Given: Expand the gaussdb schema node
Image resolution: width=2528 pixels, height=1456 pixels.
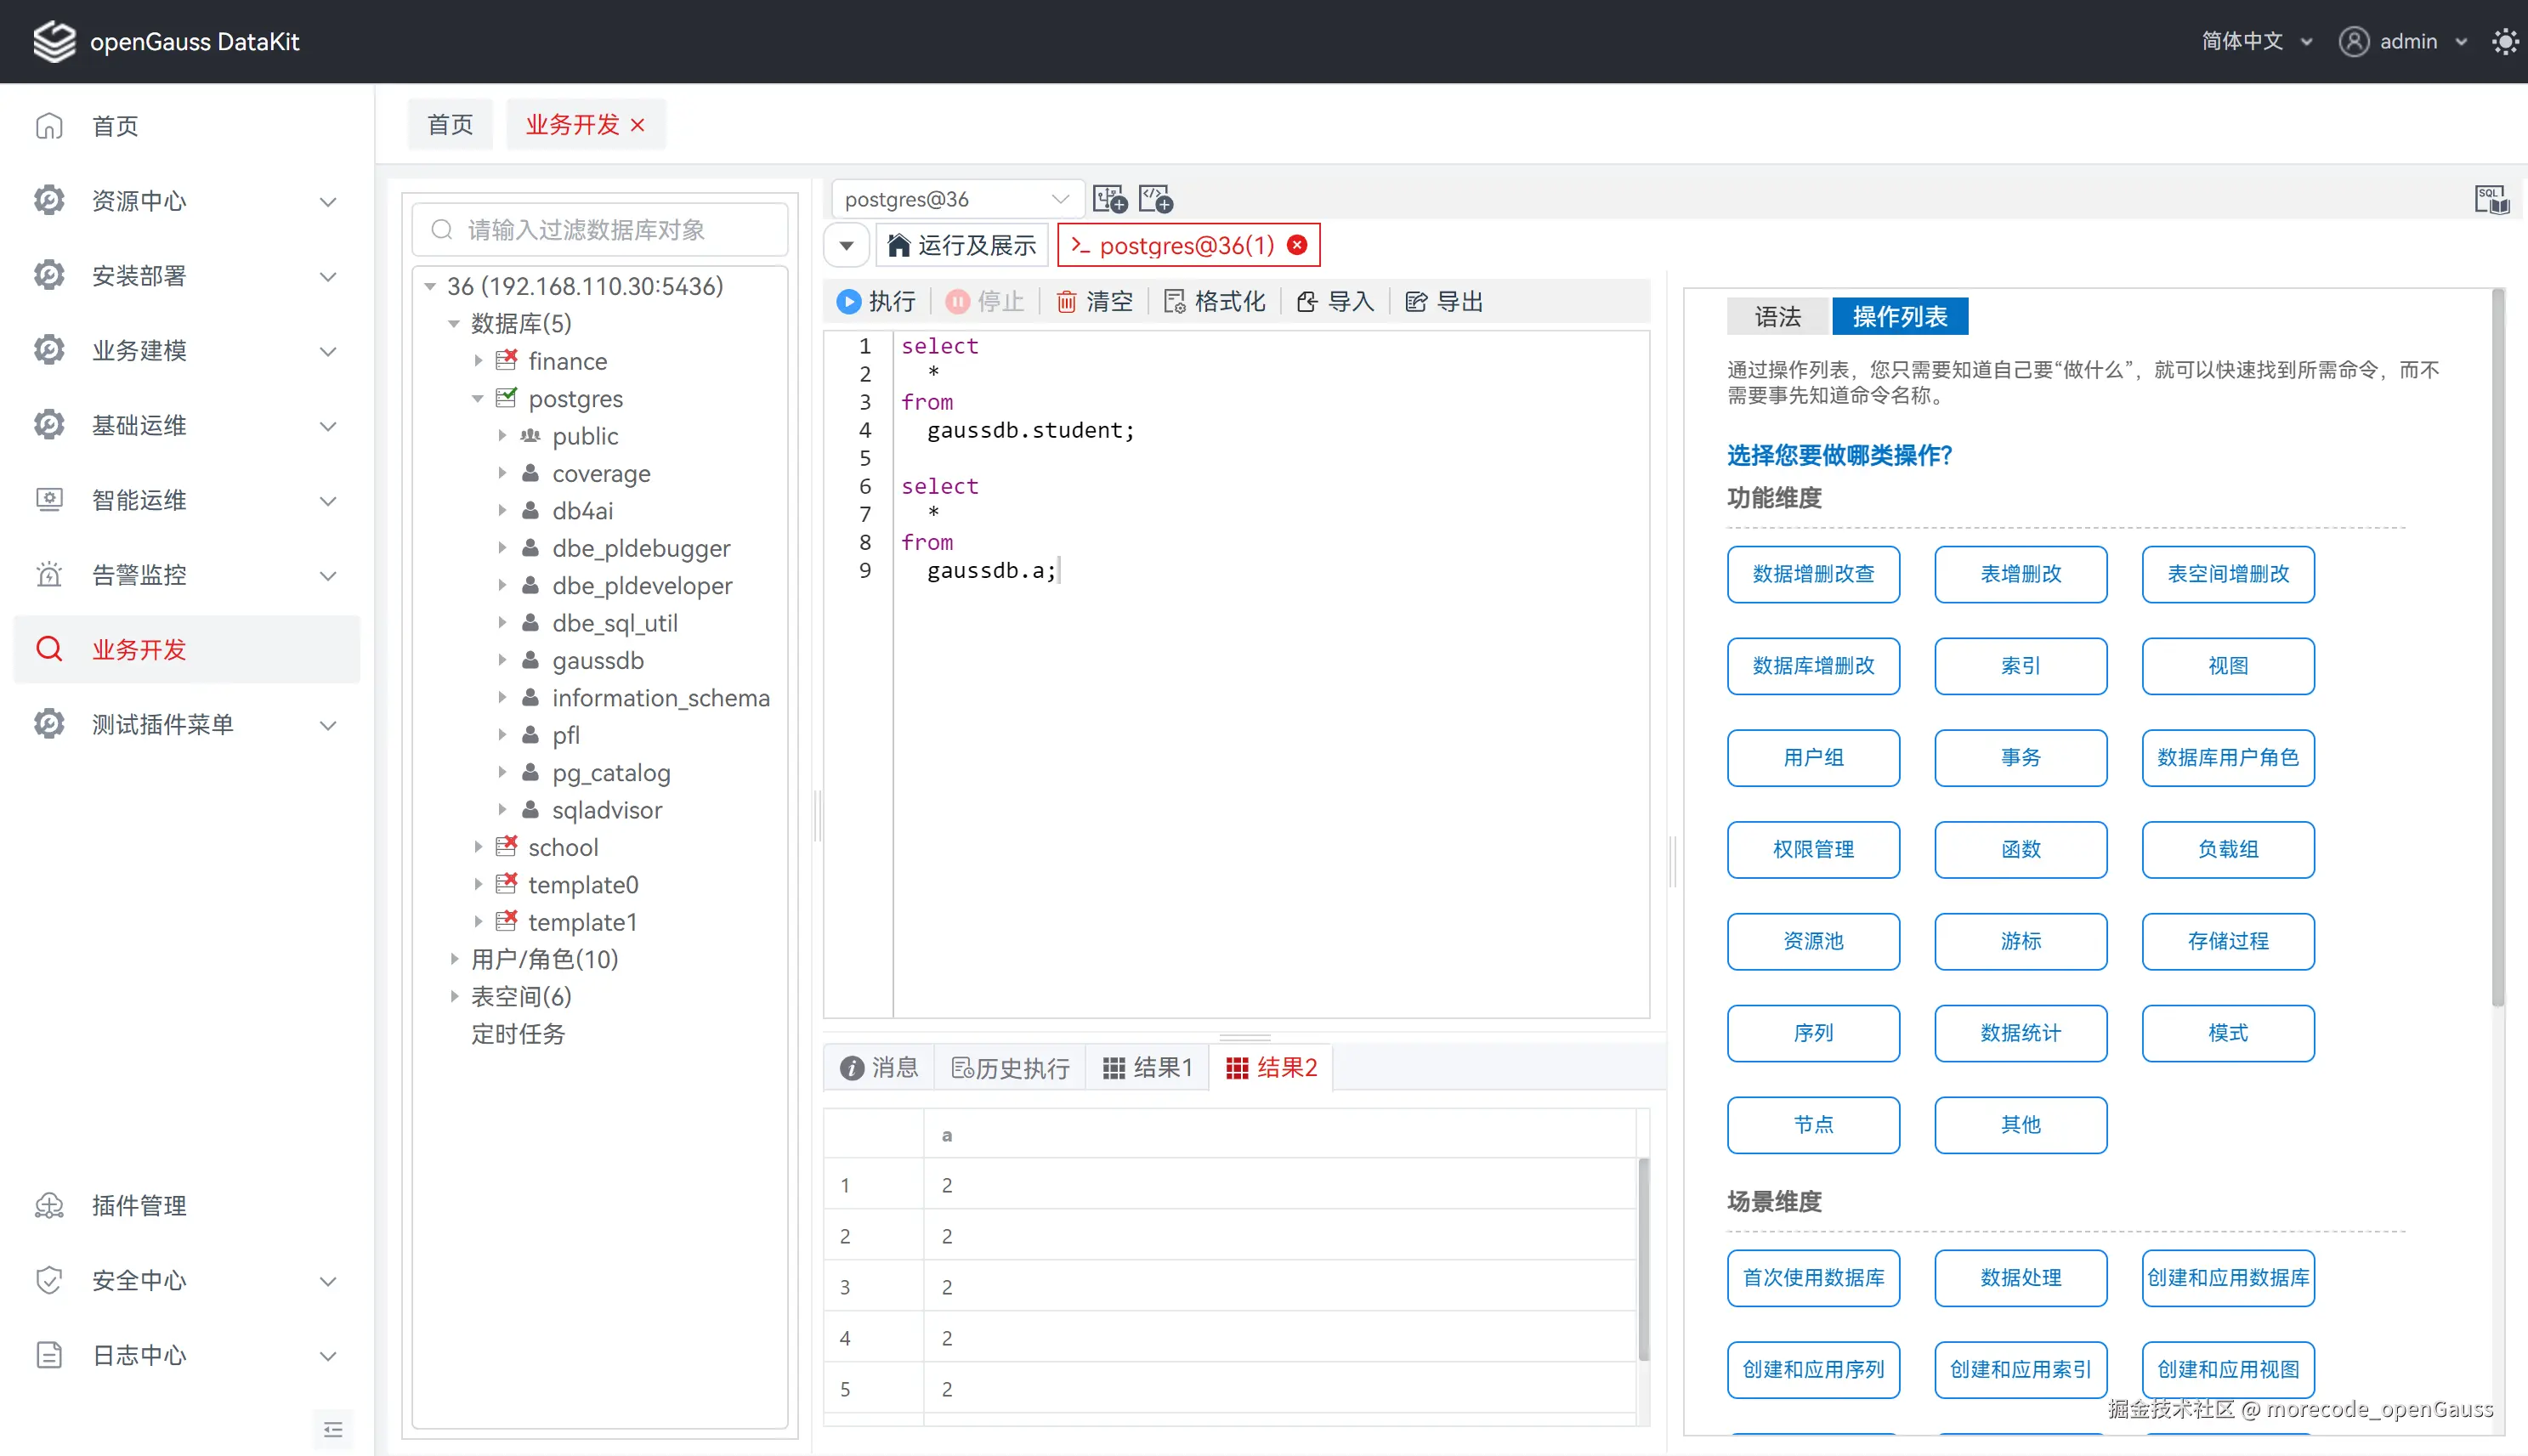Looking at the screenshot, I should pos(502,660).
